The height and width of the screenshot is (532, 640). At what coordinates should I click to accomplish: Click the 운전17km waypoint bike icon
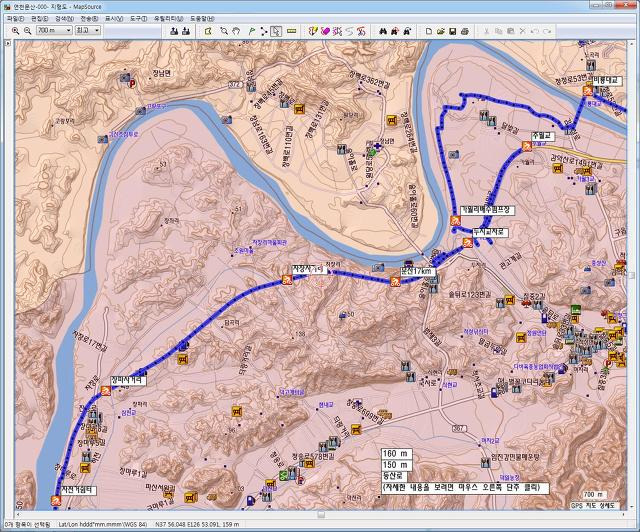(x=395, y=281)
